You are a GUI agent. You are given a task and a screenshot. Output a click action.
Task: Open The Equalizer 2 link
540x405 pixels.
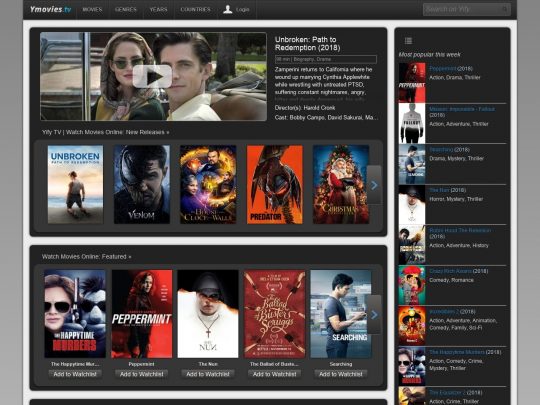pos(448,393)
